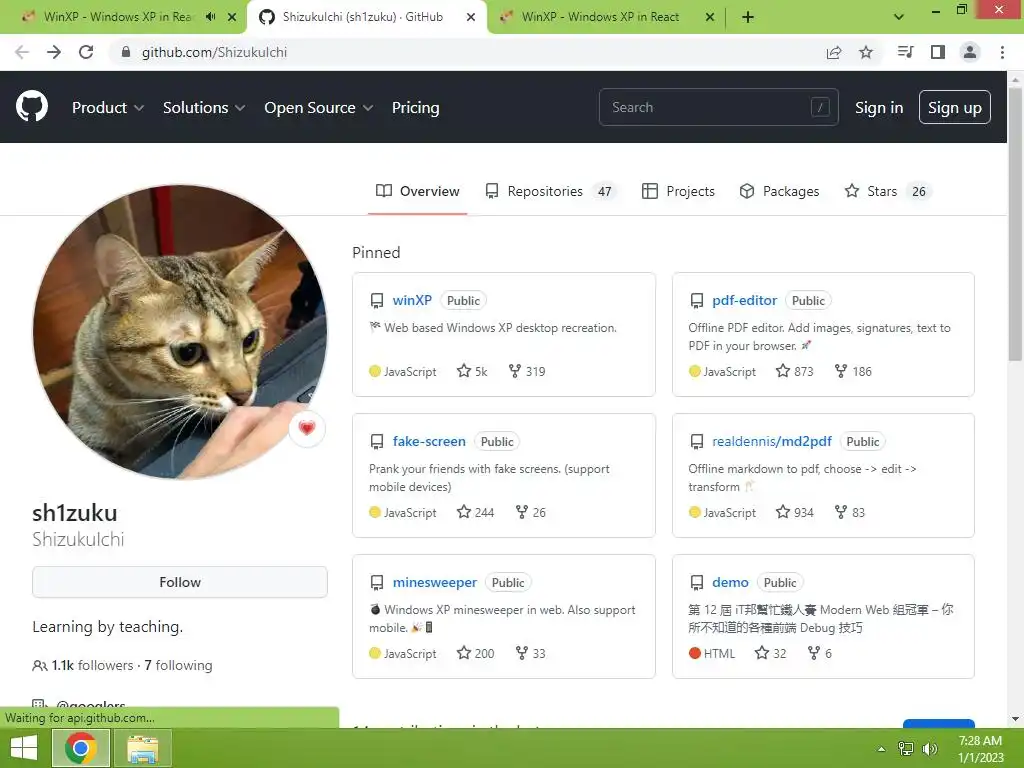Open the winXP repository link

click(412, 300)
